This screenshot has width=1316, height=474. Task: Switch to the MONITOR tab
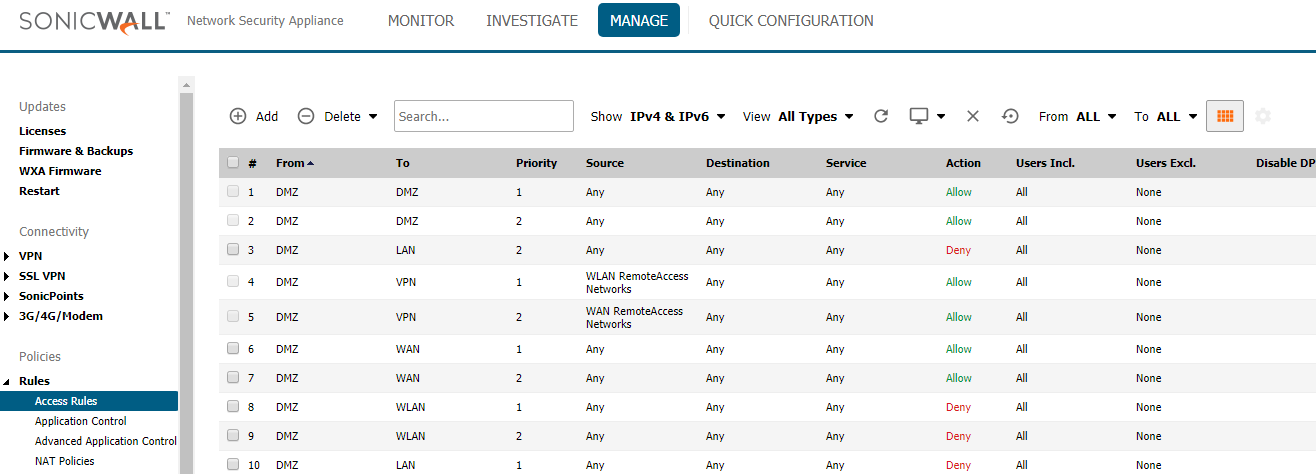tap(421, 21)
